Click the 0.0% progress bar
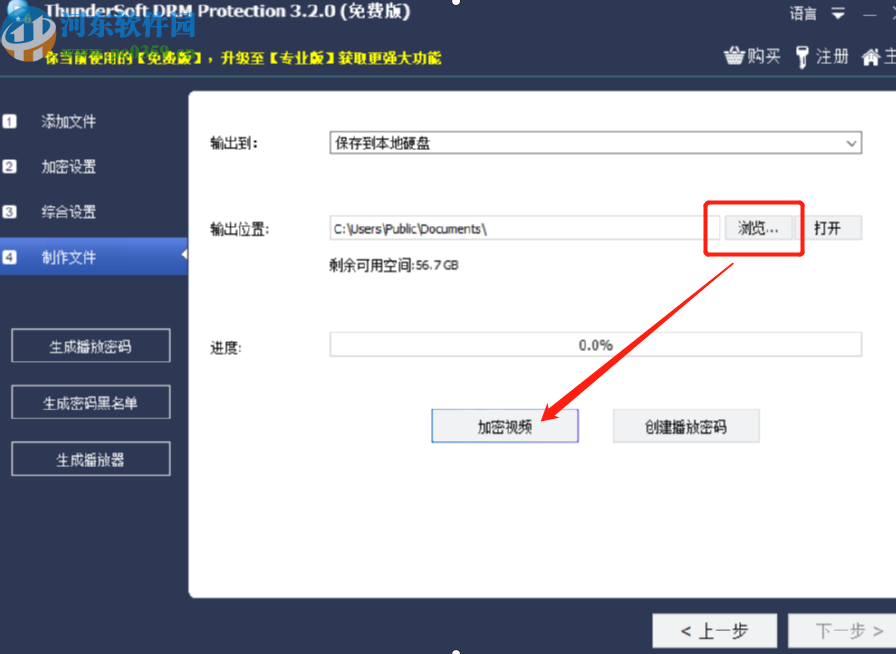Screen dimensions: 896x654 594,343
